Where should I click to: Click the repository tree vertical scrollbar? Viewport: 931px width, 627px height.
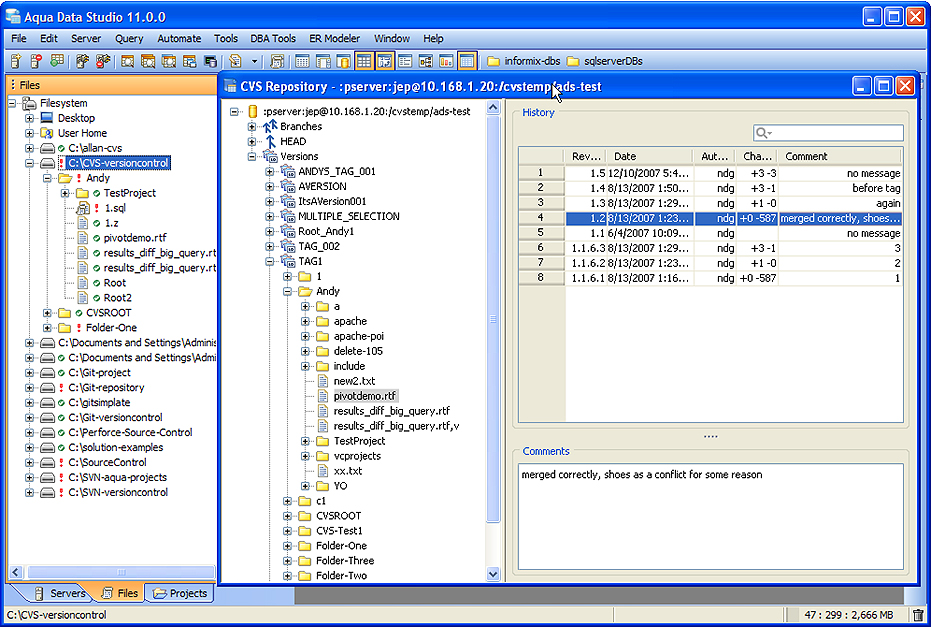pos(492,320)
